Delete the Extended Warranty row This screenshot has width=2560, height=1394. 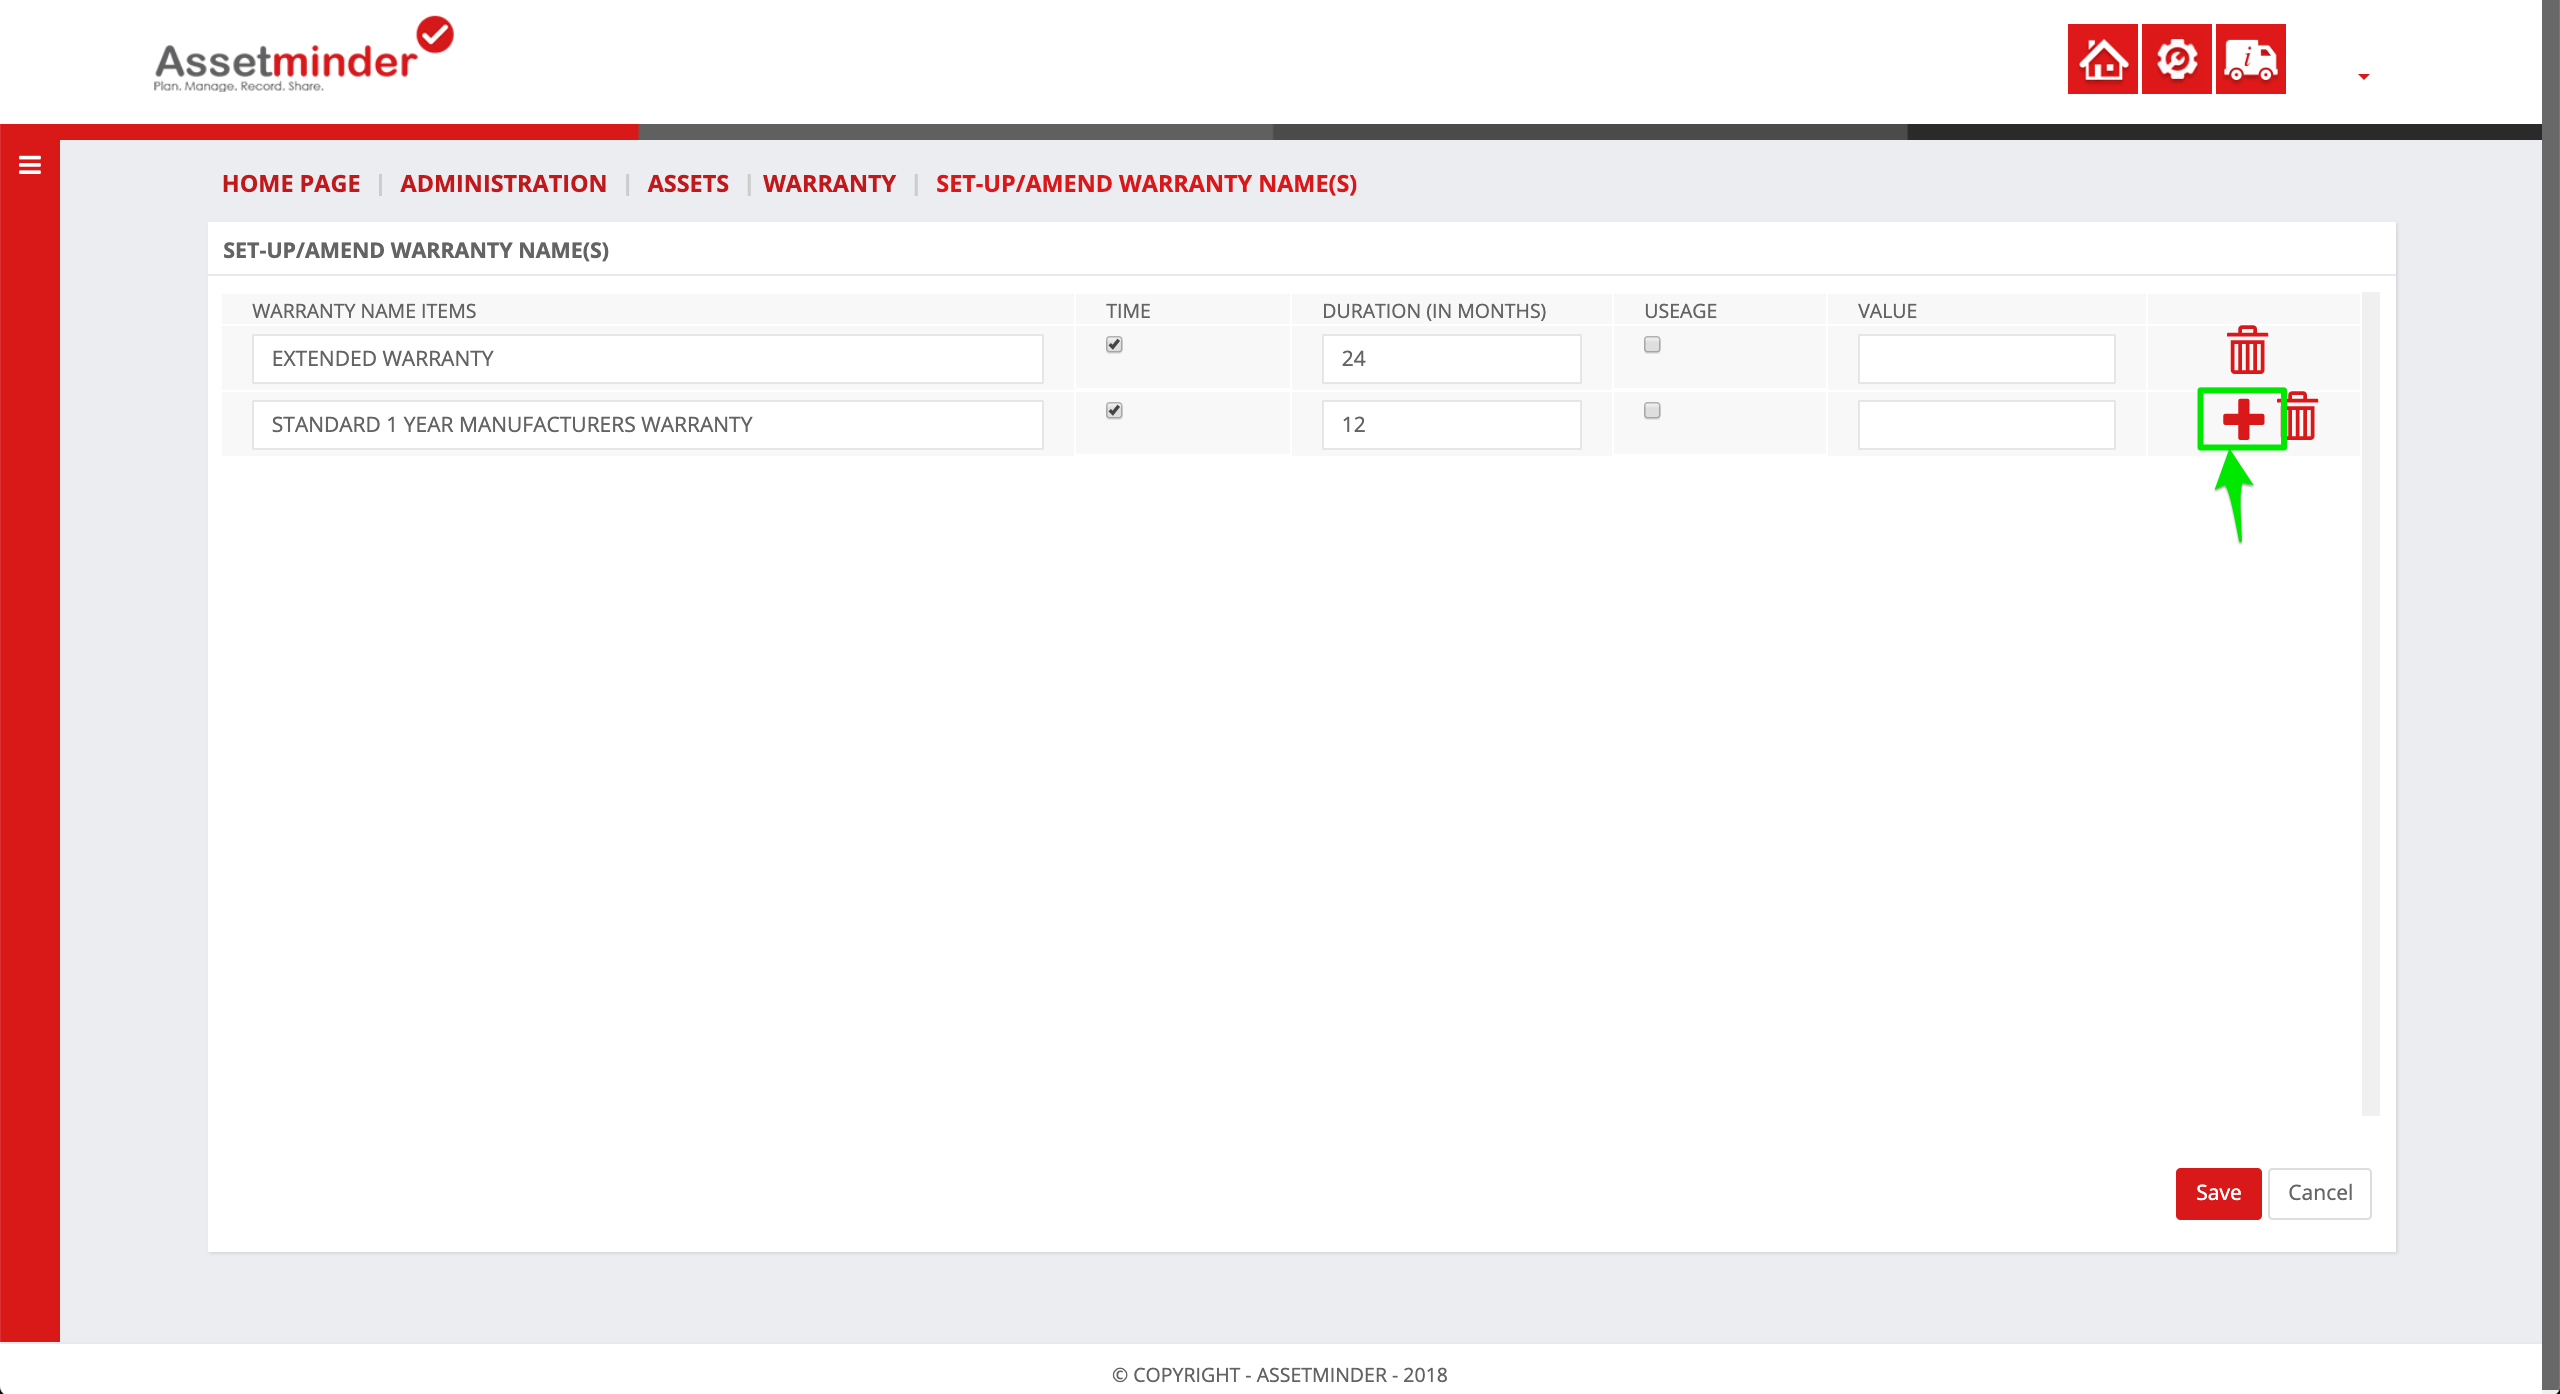pyautogui.click(x=2247, y=350)
